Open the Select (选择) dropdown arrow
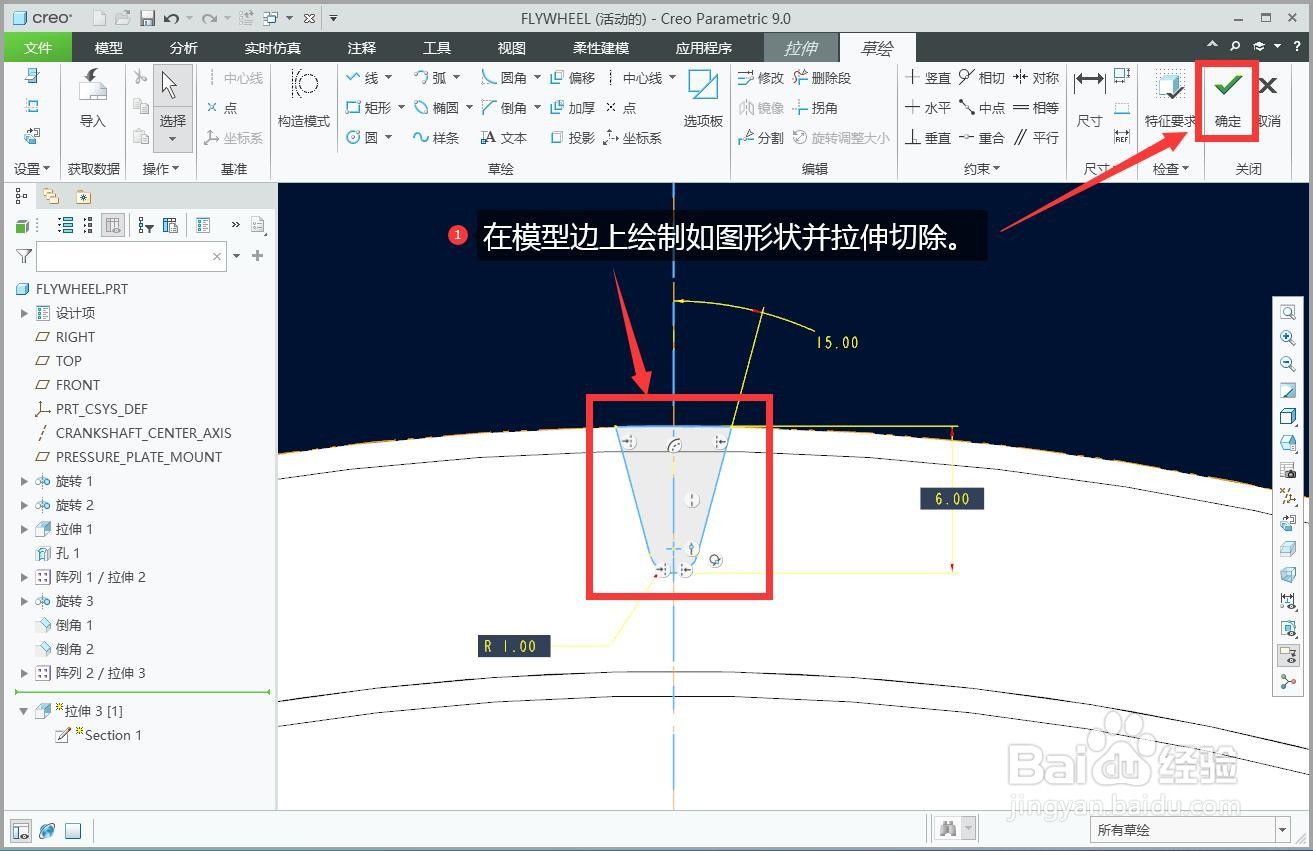This screenshot has height=851, width=1313. click(x=173, y=140)
